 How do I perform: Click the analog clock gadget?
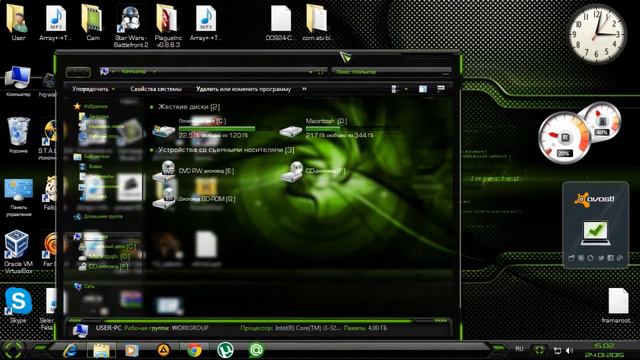coord(597,34)
